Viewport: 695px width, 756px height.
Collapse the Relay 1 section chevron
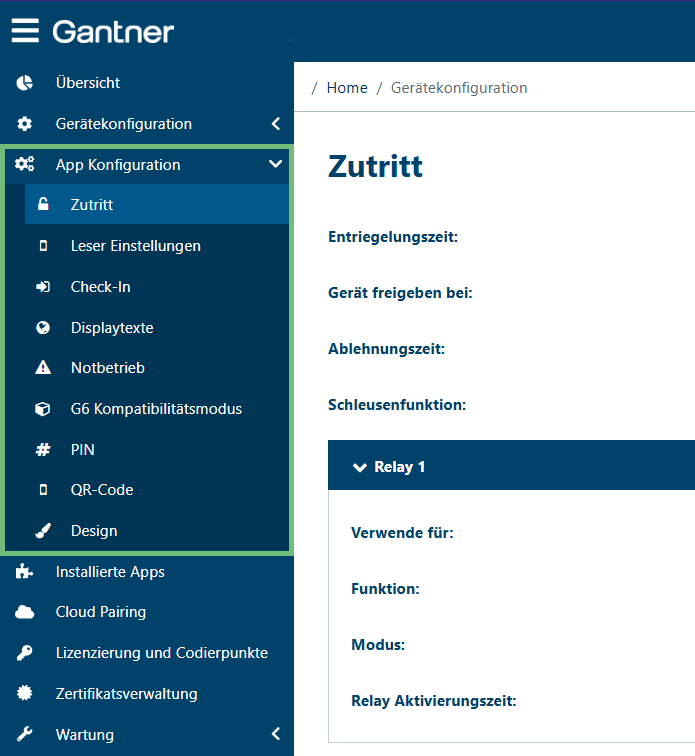(360, 467)
